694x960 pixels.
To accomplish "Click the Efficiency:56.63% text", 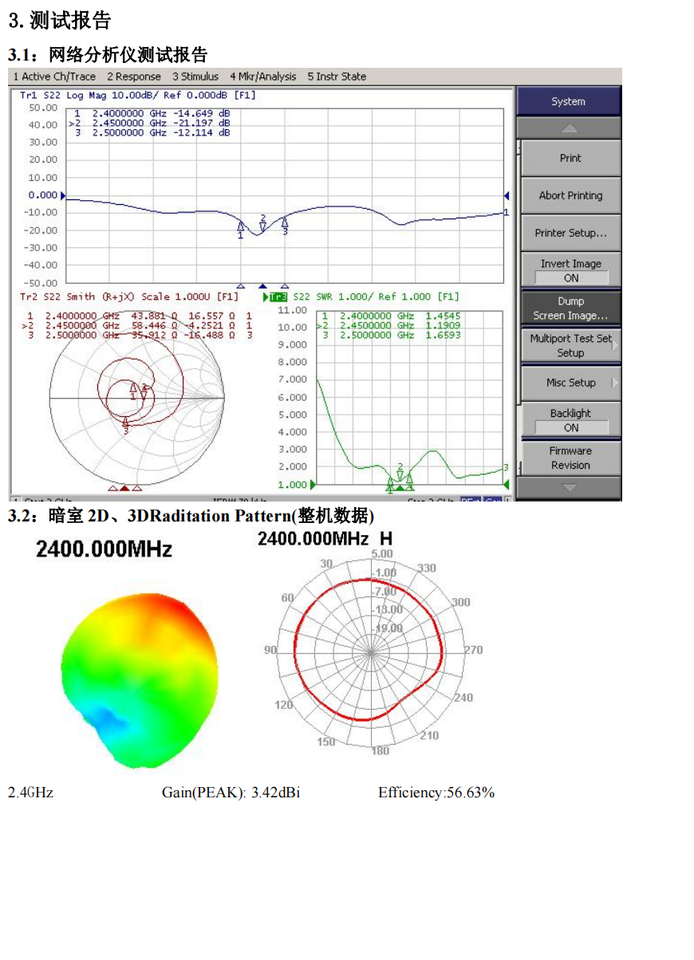I will (x=436, y=792).
